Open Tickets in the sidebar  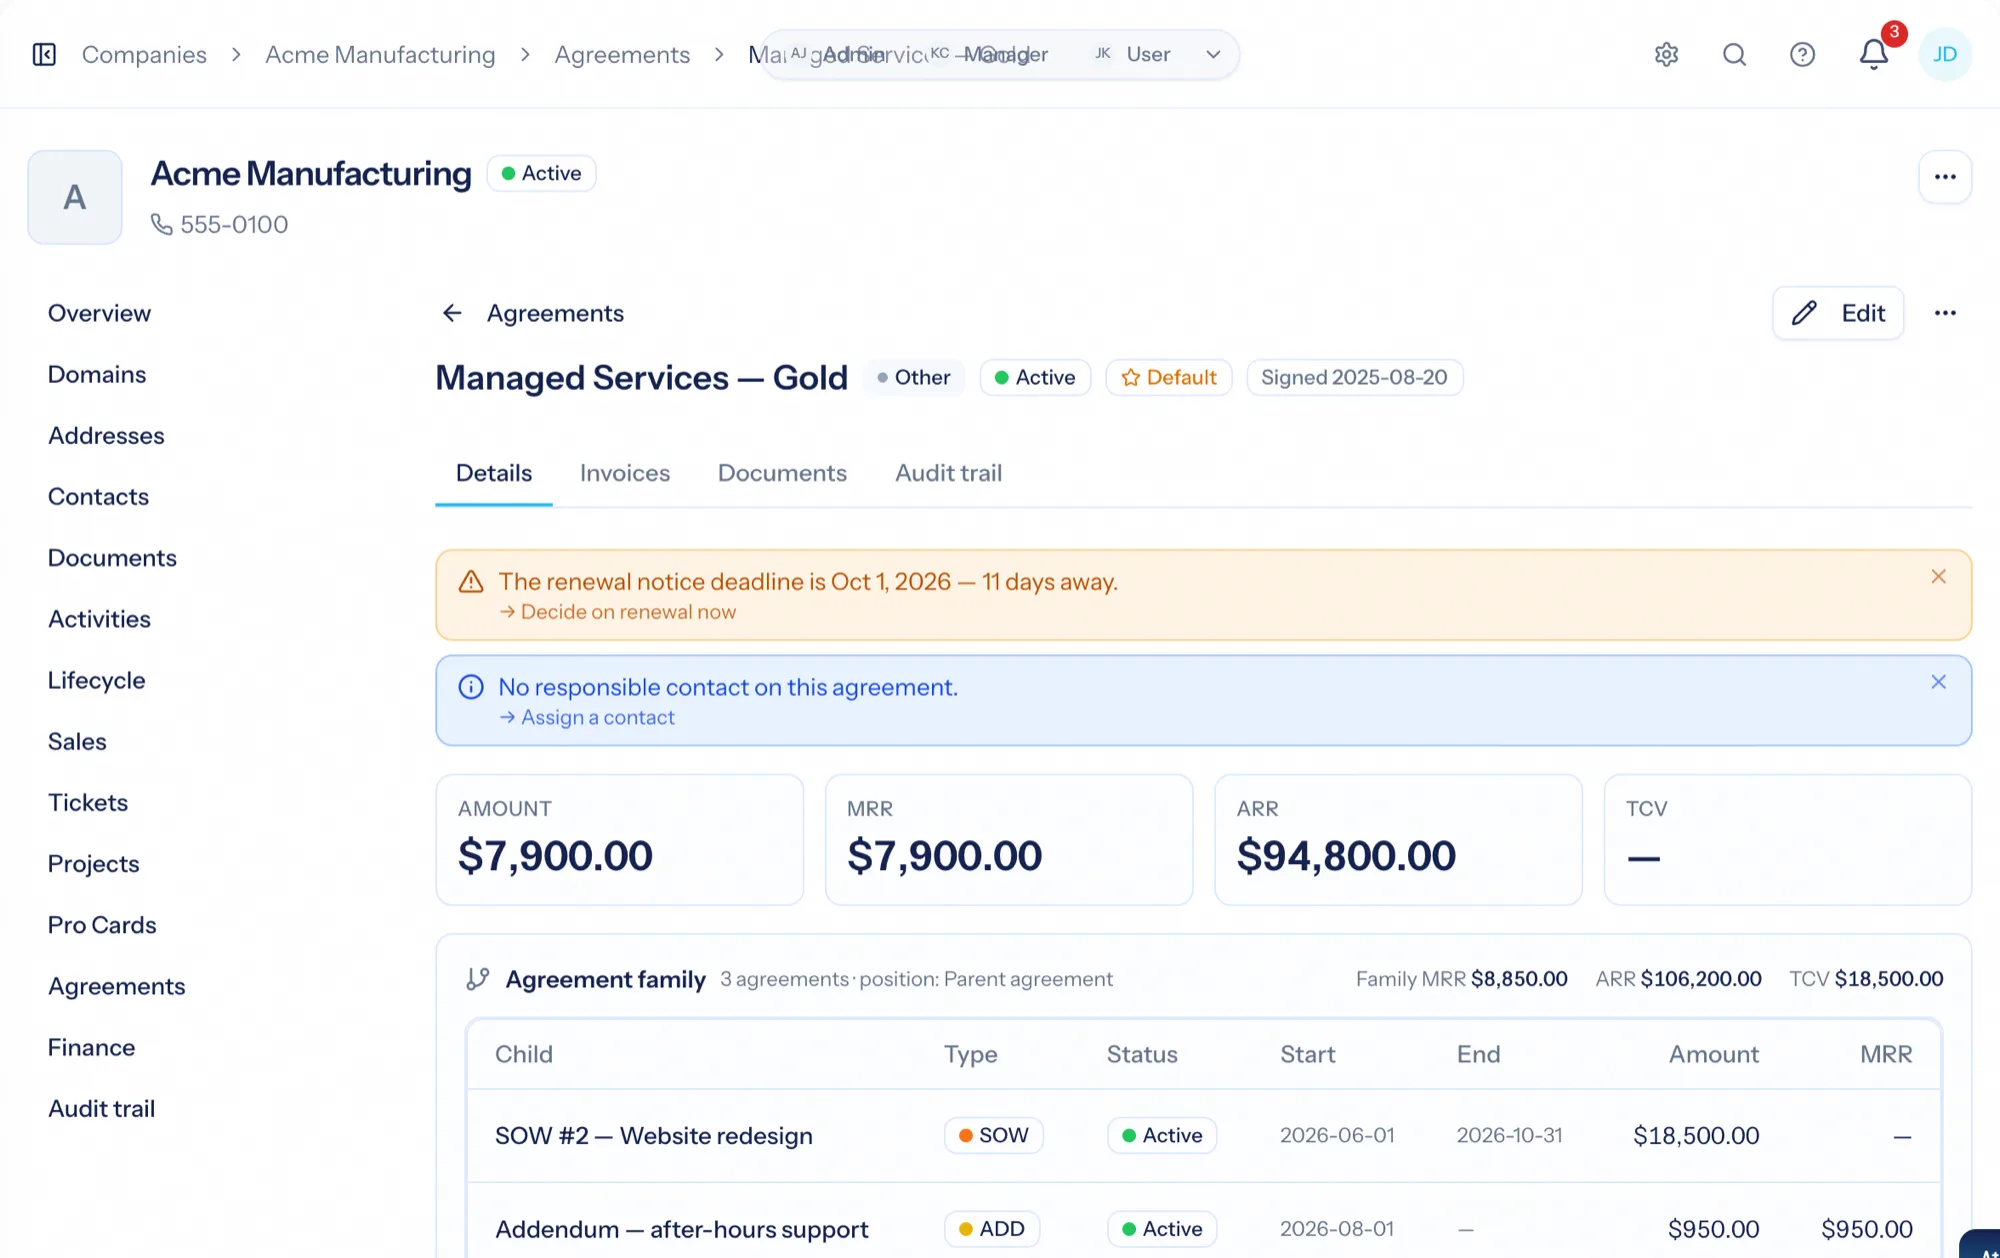tap(88, 802)
